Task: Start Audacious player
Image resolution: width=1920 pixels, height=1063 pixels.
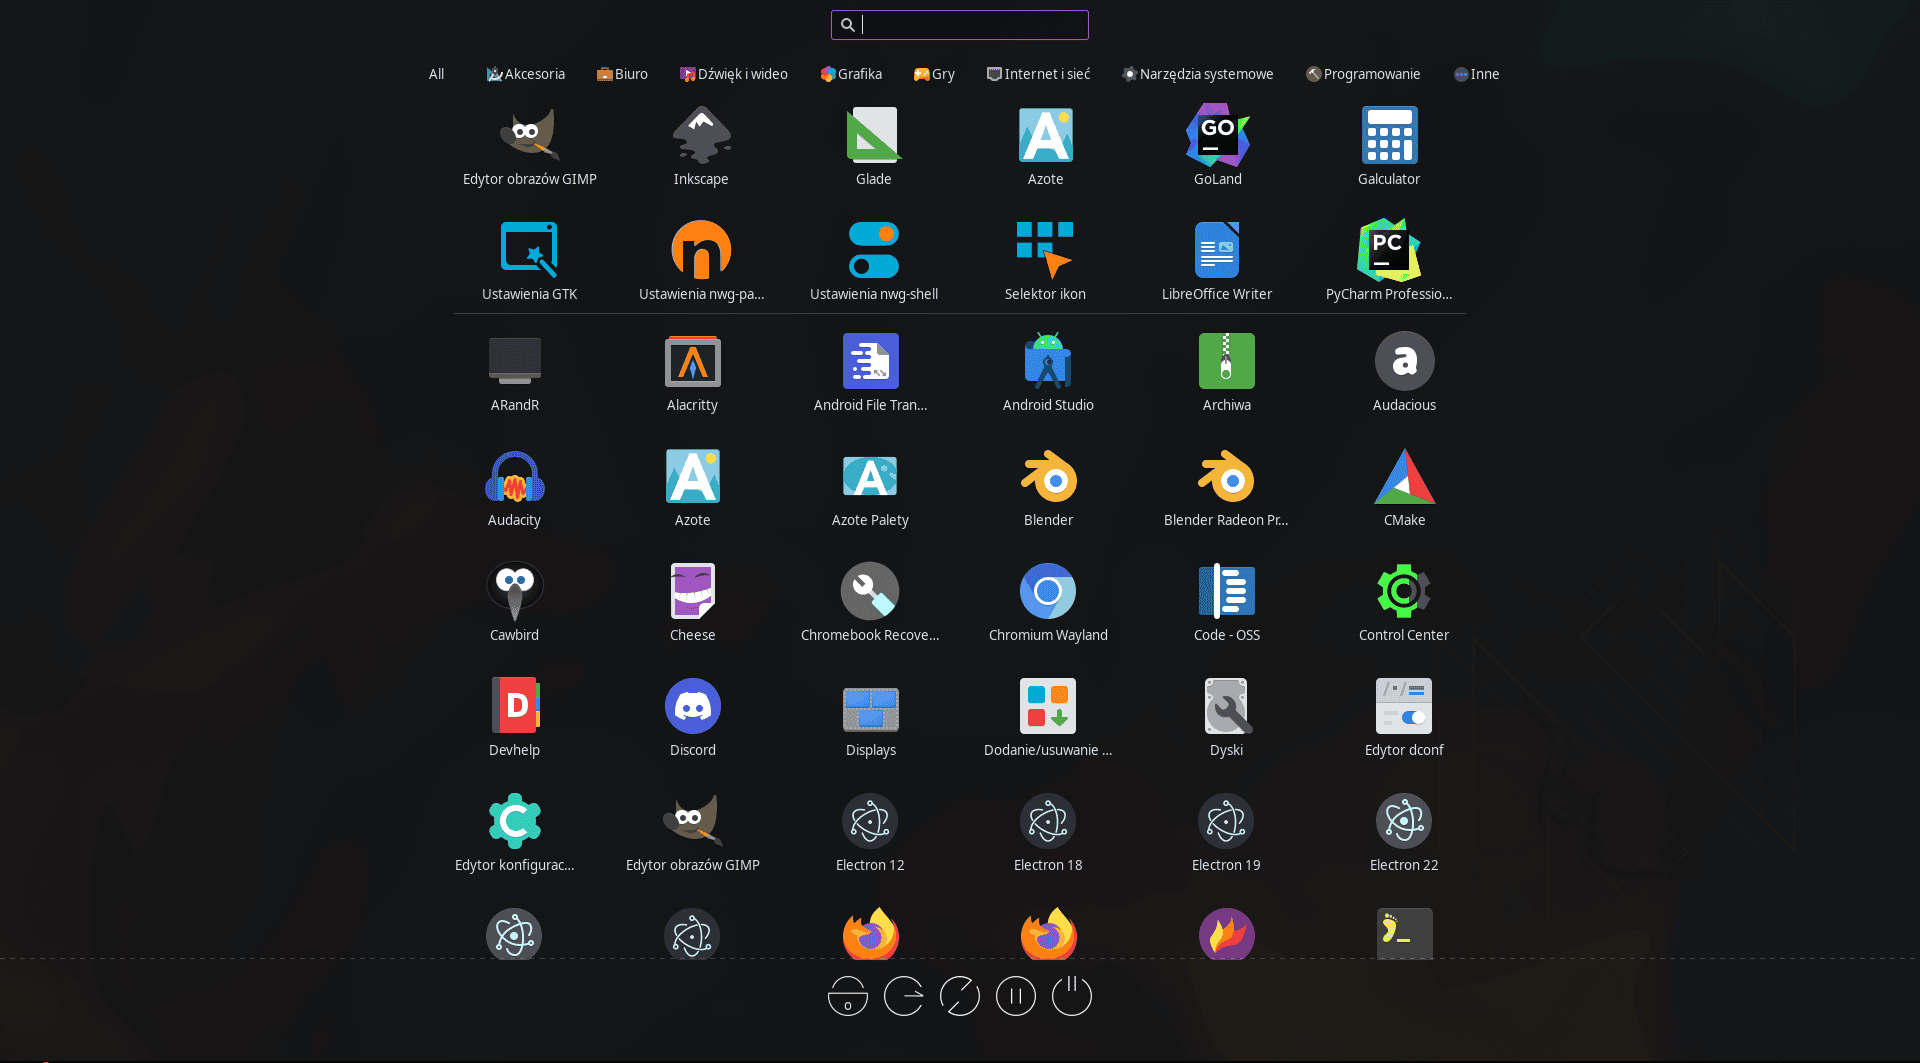Action: [1404, 372]
